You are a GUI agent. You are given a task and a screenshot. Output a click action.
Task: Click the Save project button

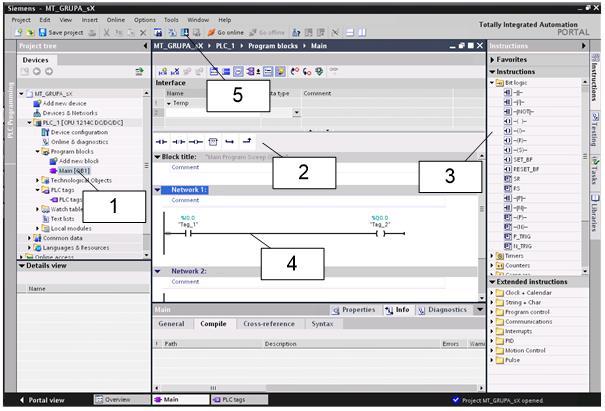(61, 32)
